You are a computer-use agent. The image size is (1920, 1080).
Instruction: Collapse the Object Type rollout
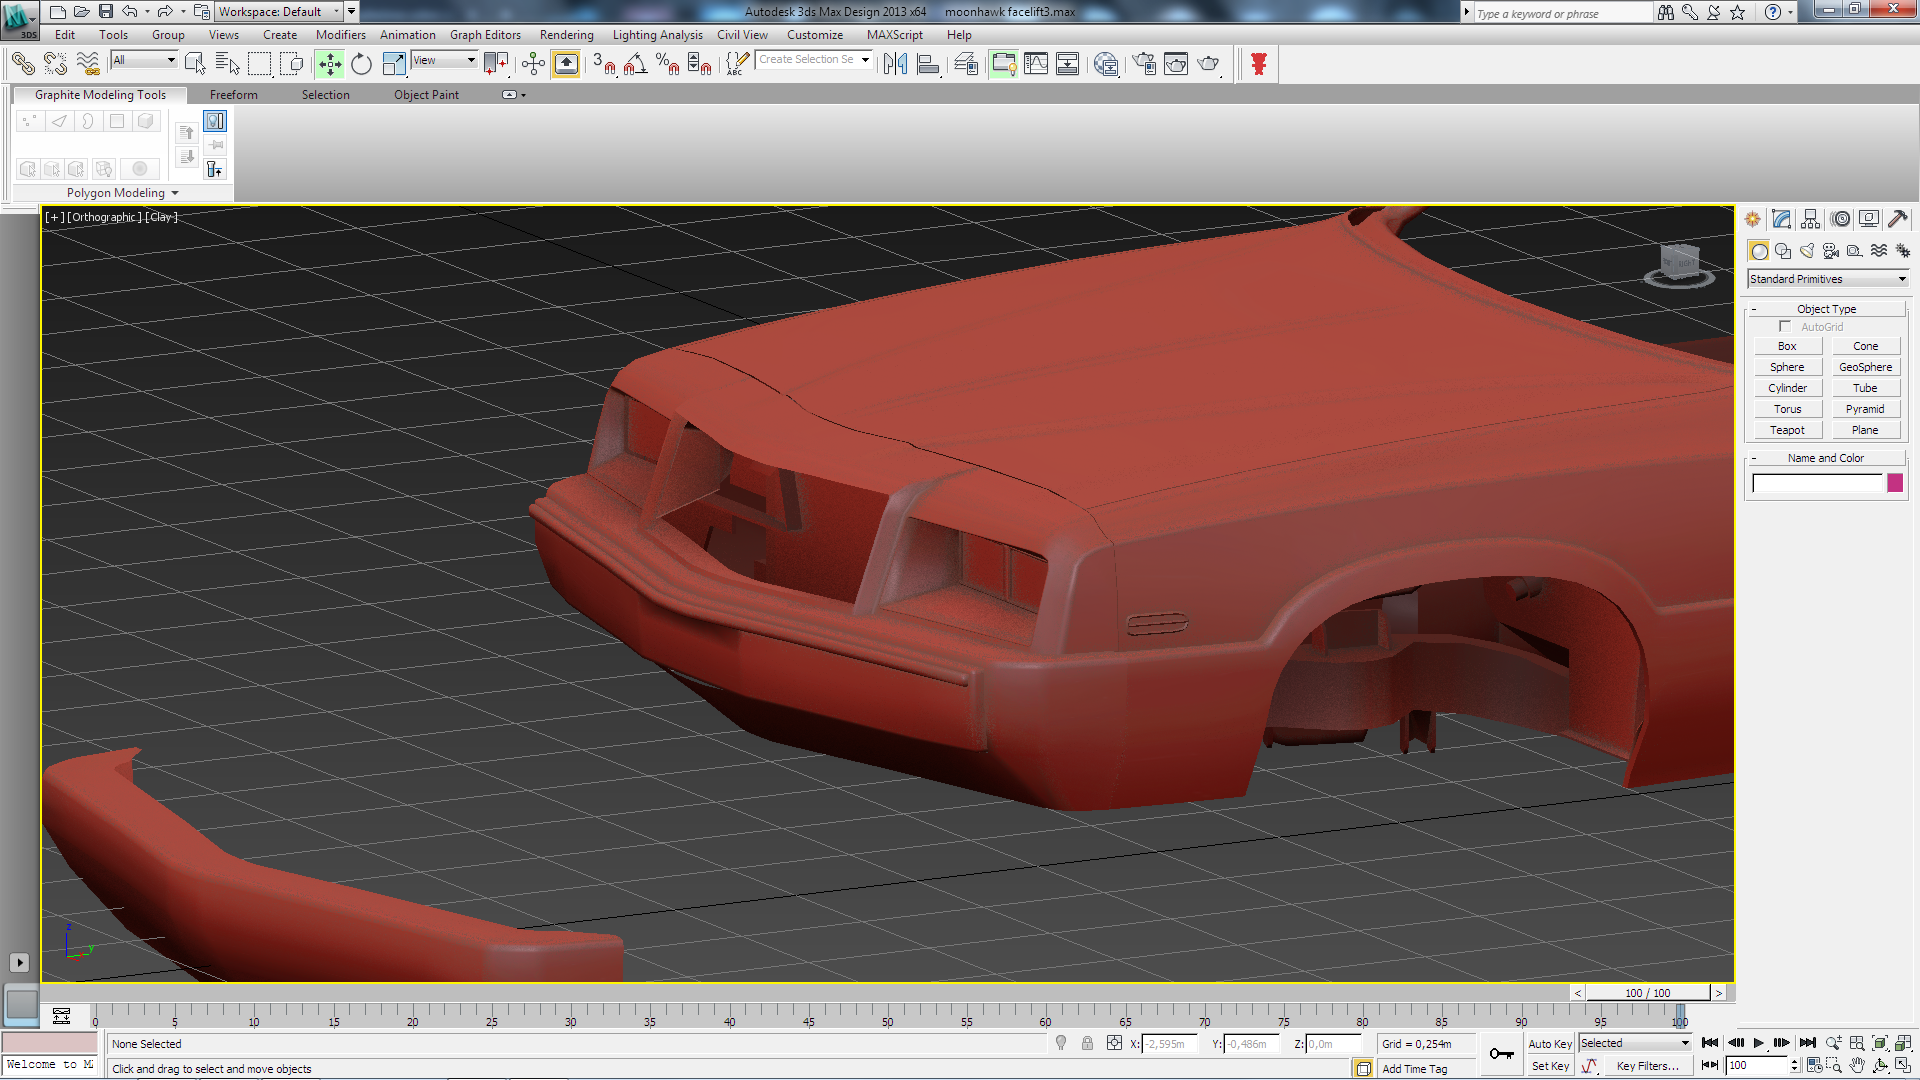1826,309
